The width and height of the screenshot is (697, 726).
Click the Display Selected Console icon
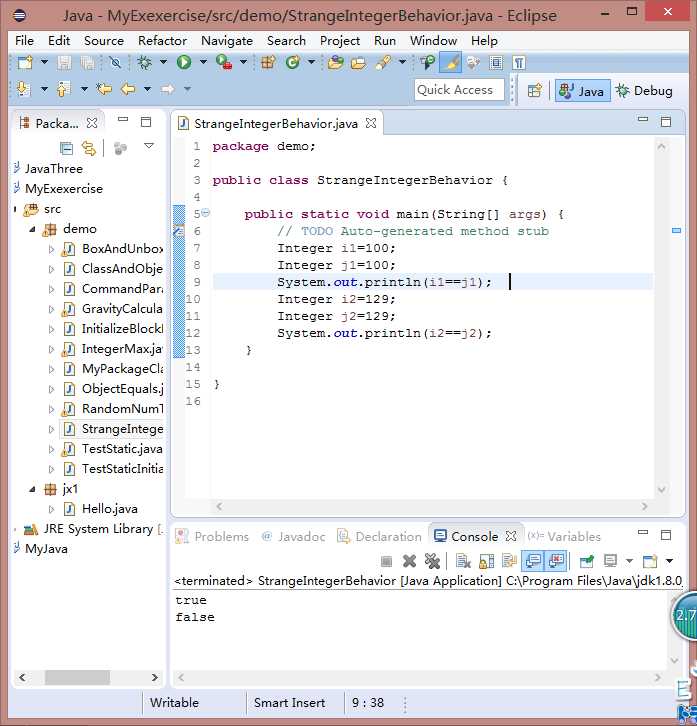610,561
